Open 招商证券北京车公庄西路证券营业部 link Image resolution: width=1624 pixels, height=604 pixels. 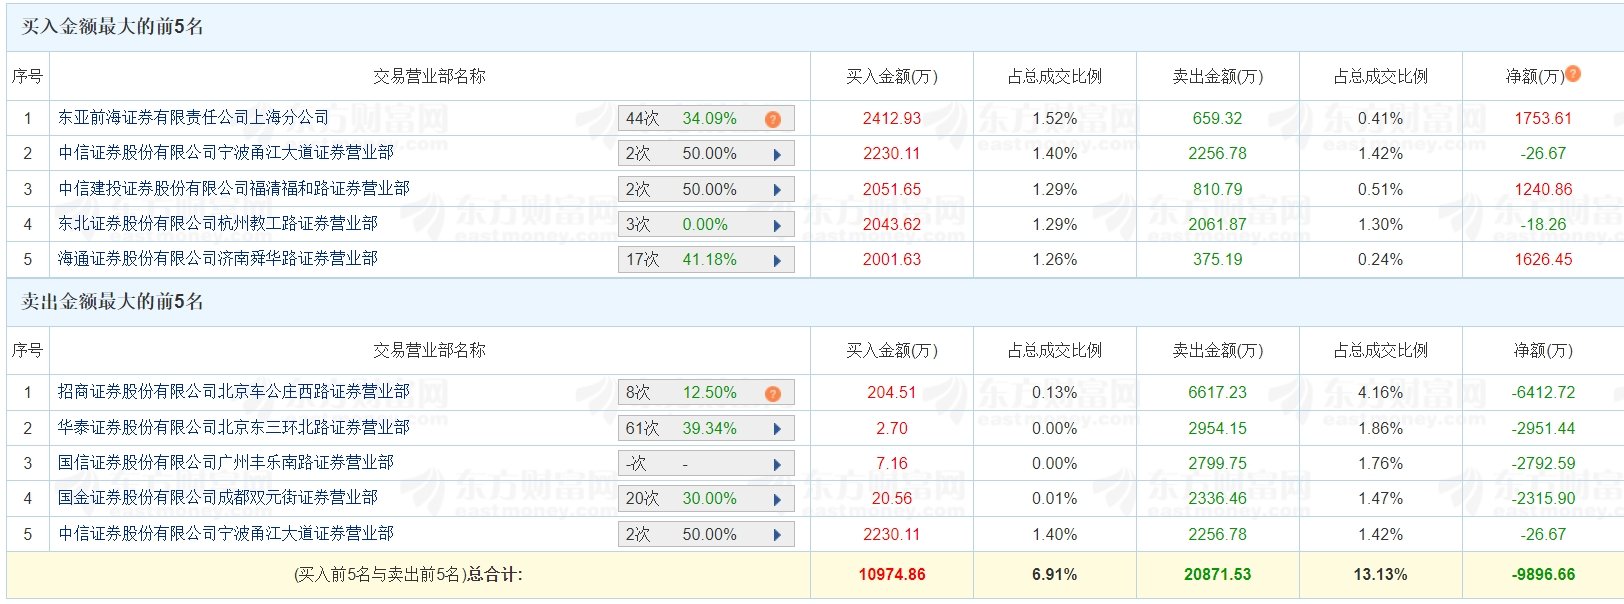click(x=234, y=392)
